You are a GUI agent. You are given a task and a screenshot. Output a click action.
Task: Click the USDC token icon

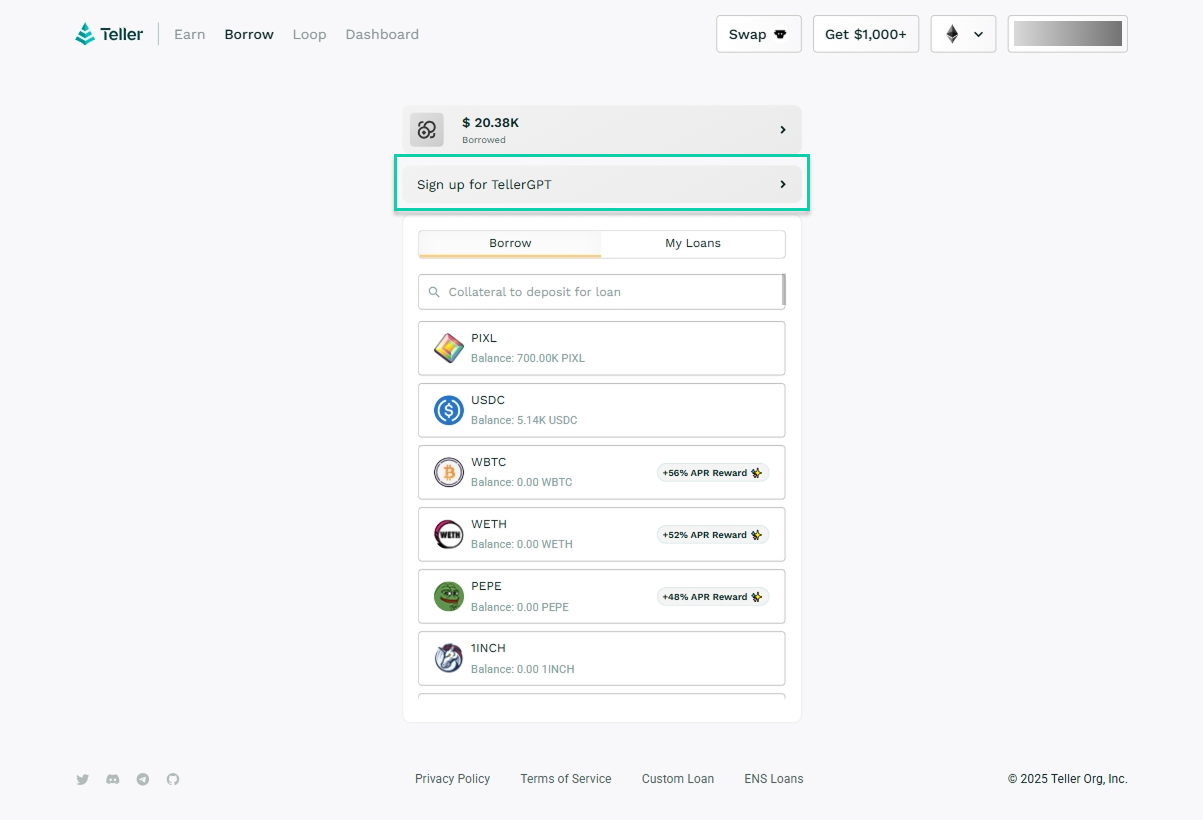(x=449, y=410)
